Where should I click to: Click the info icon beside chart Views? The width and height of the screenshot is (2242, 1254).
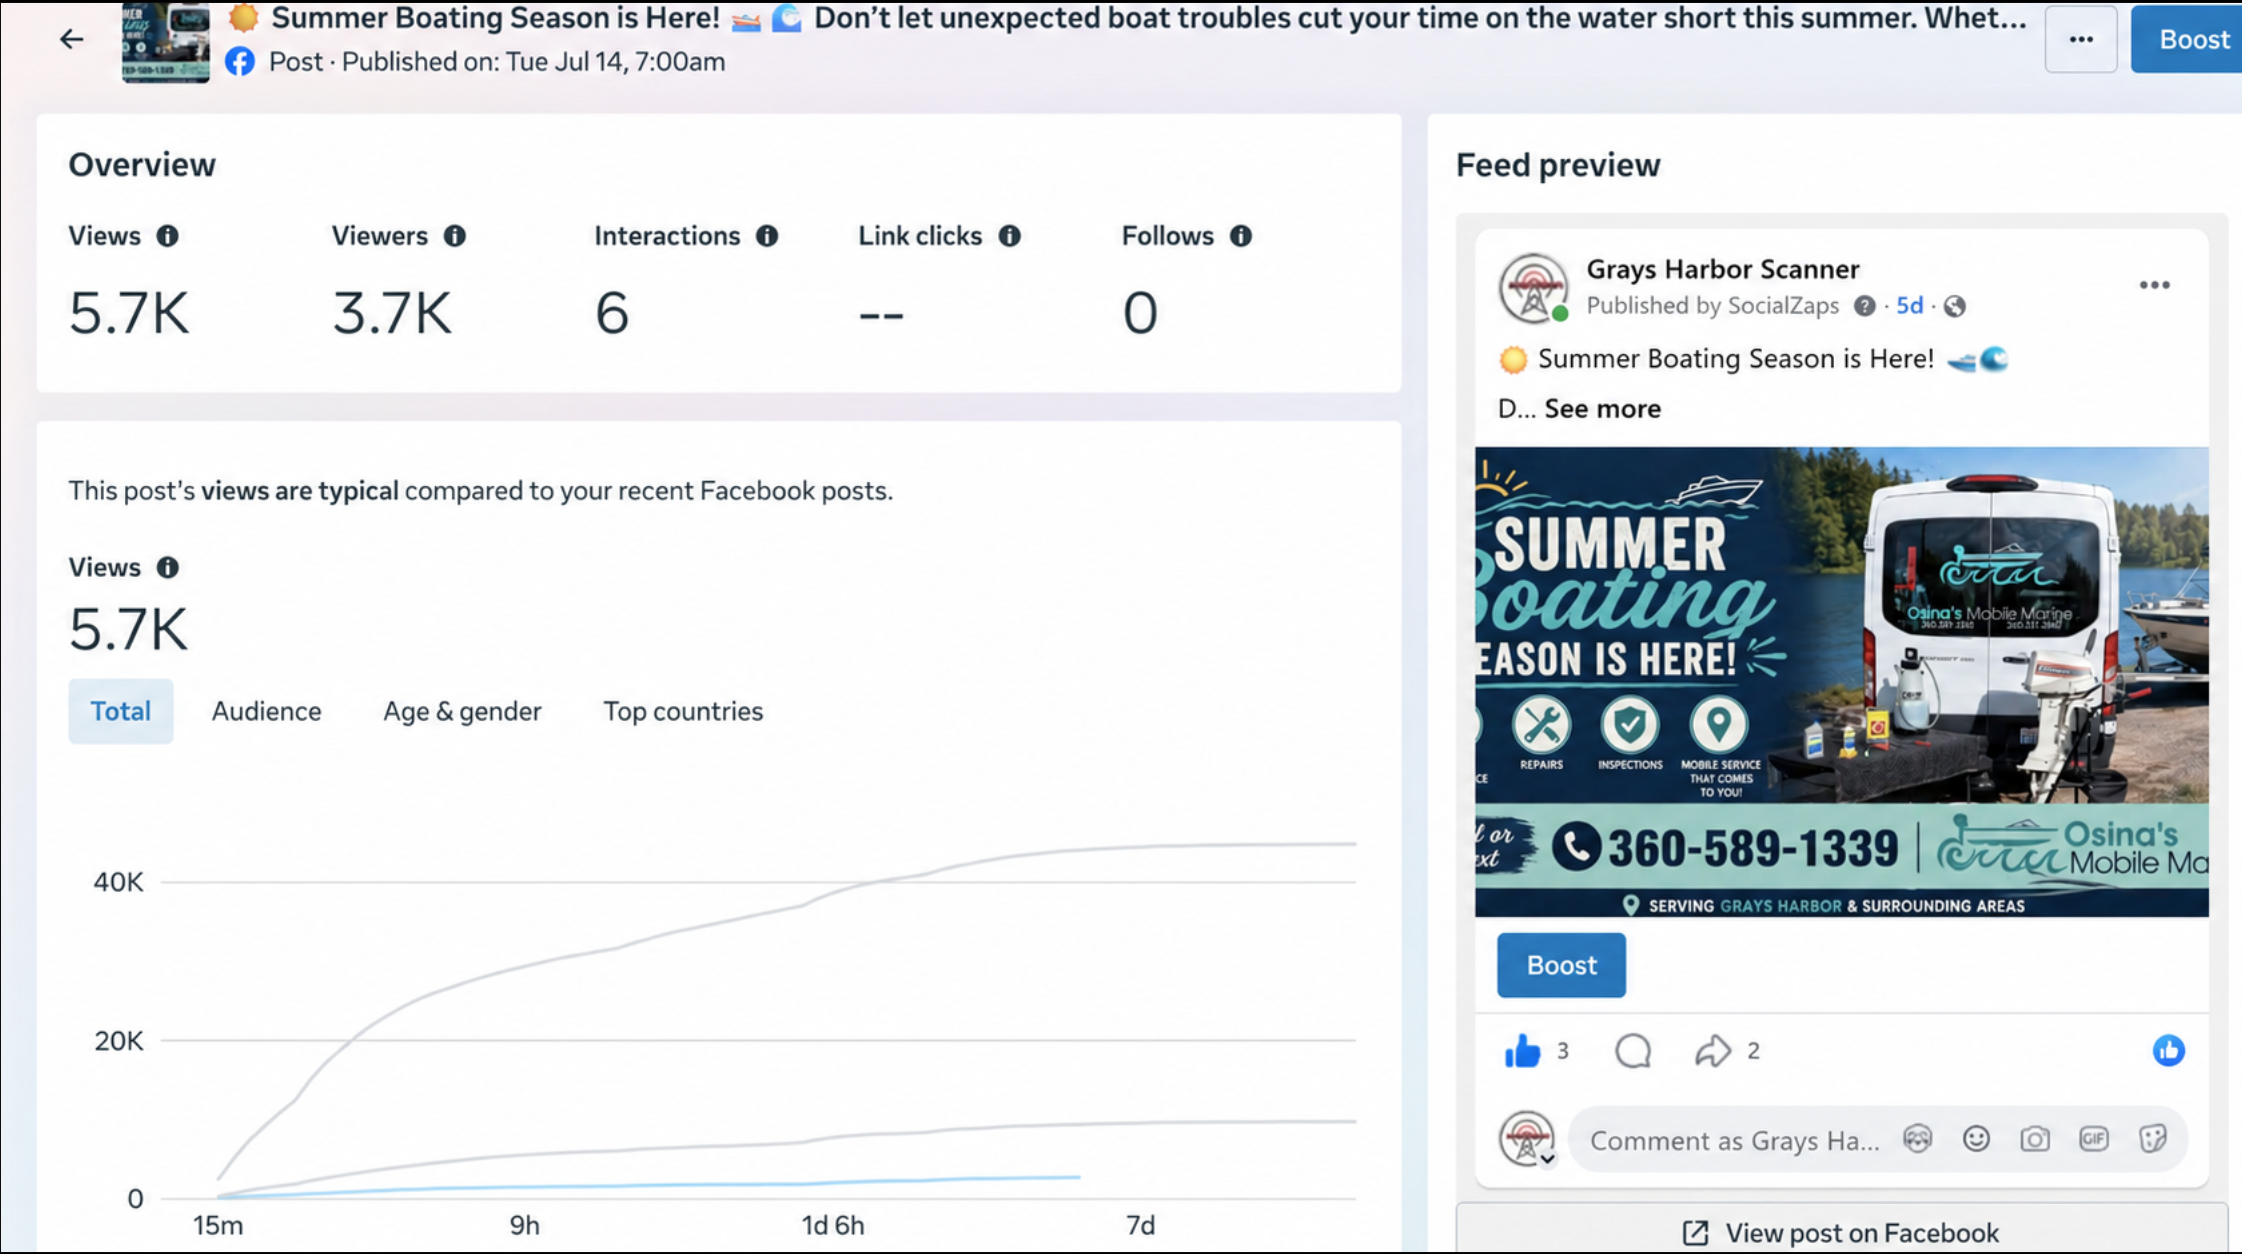167,568
